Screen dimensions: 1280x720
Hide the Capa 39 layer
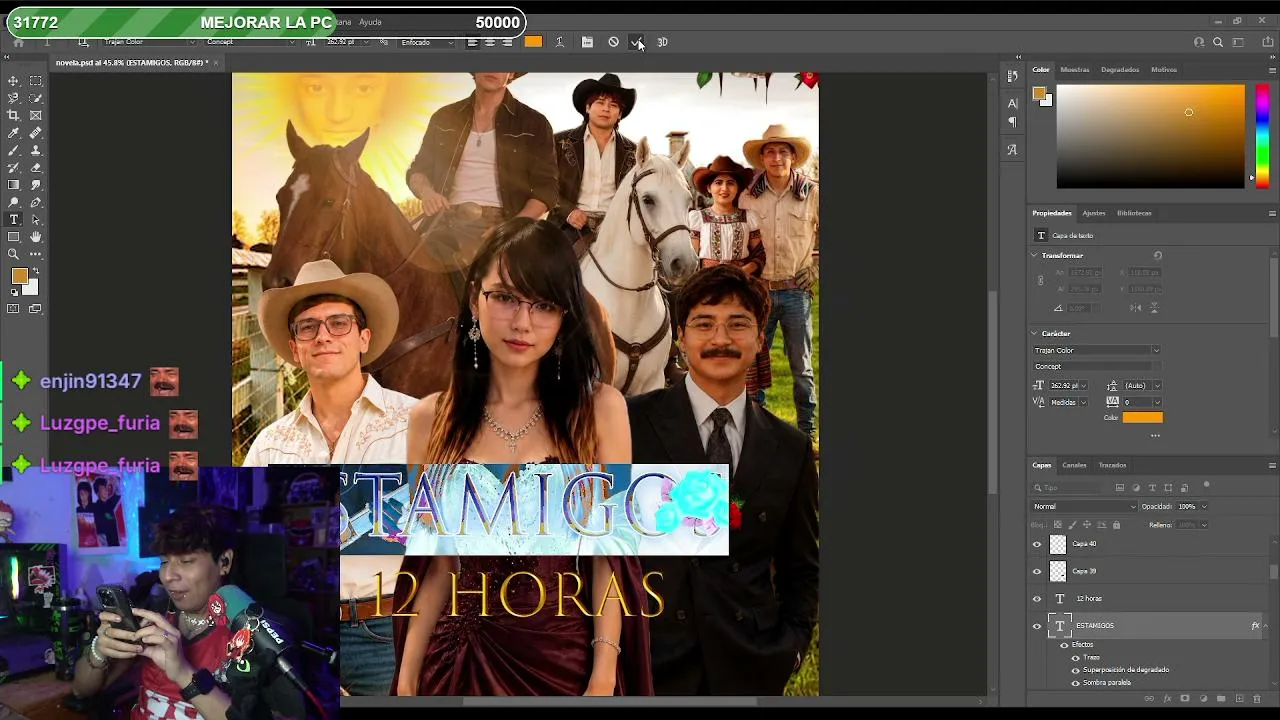1037,572
